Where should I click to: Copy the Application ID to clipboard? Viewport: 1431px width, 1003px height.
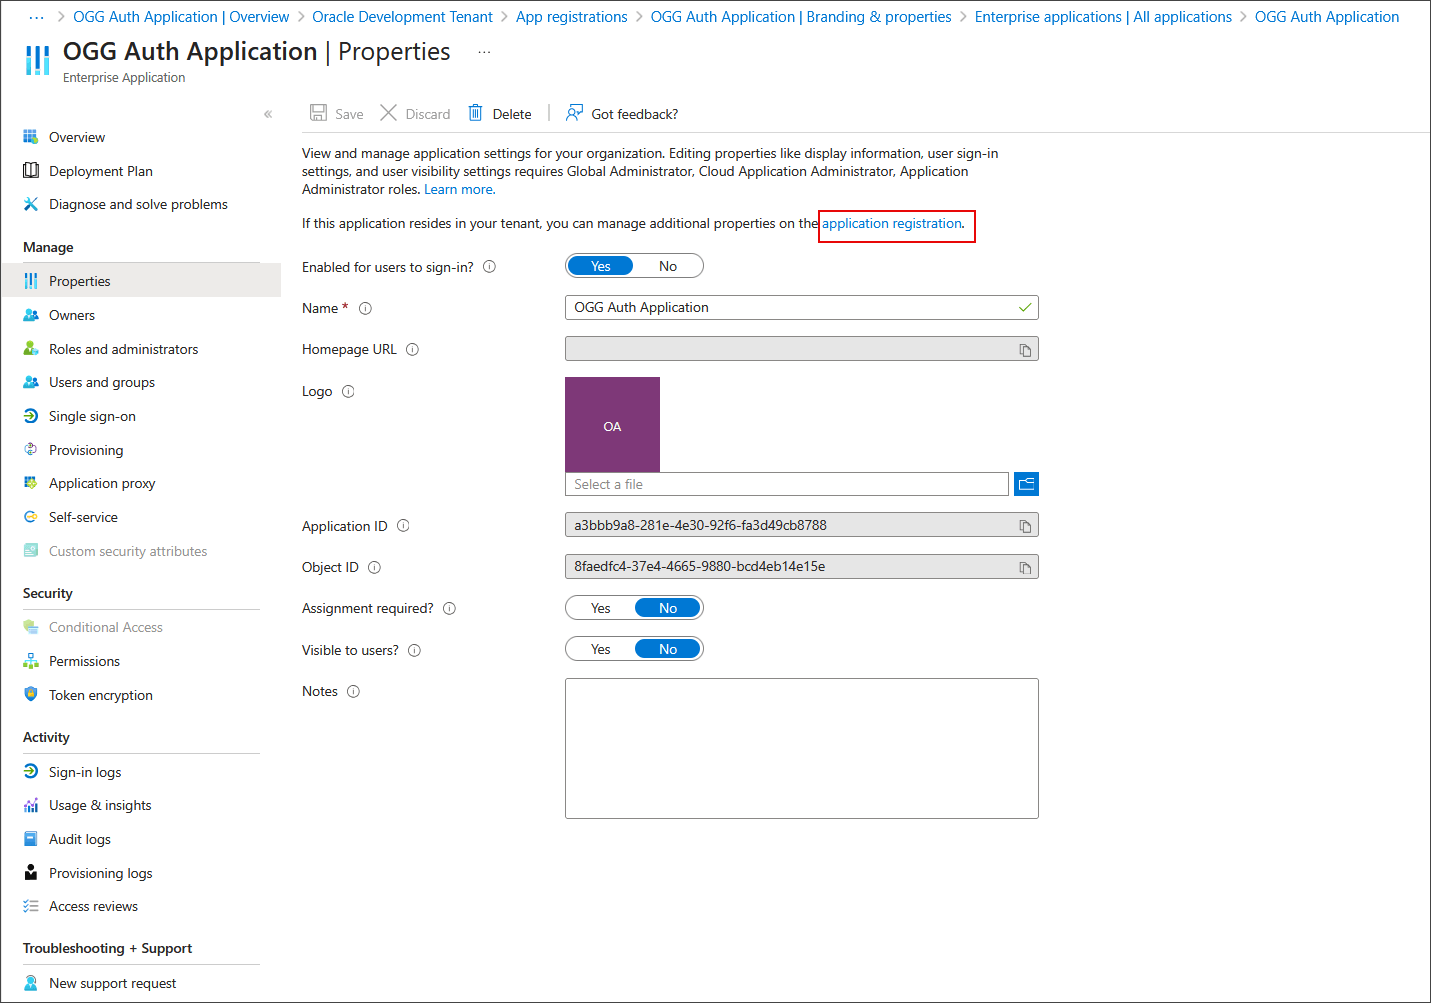click(x=1025, y=526)
